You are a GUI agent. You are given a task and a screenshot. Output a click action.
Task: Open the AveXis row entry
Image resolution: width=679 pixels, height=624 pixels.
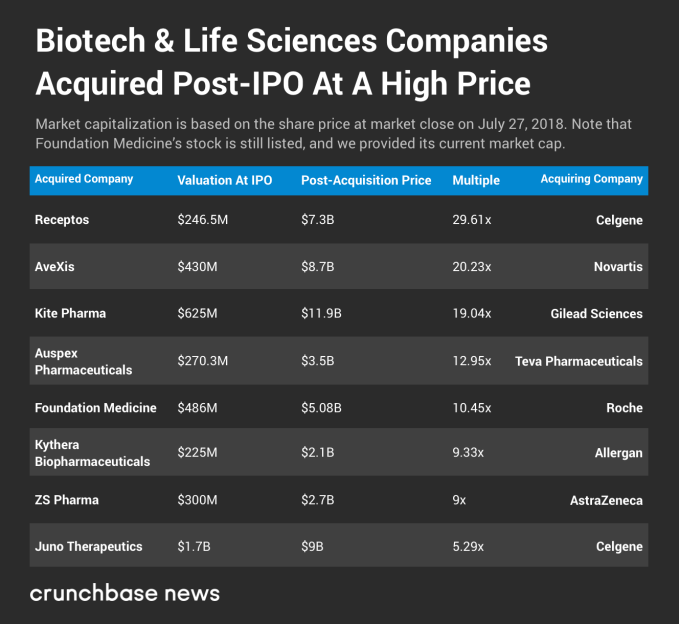pos(56,267)
